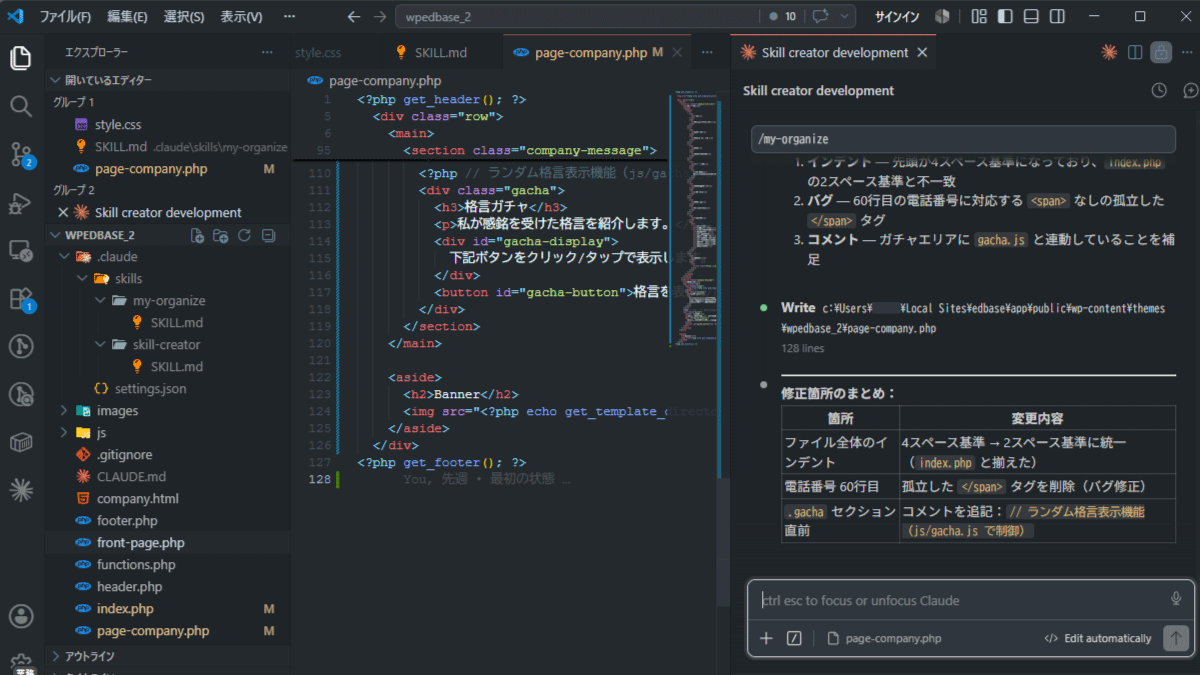Toggle the primary side bar visibility

coord(1005,17)
